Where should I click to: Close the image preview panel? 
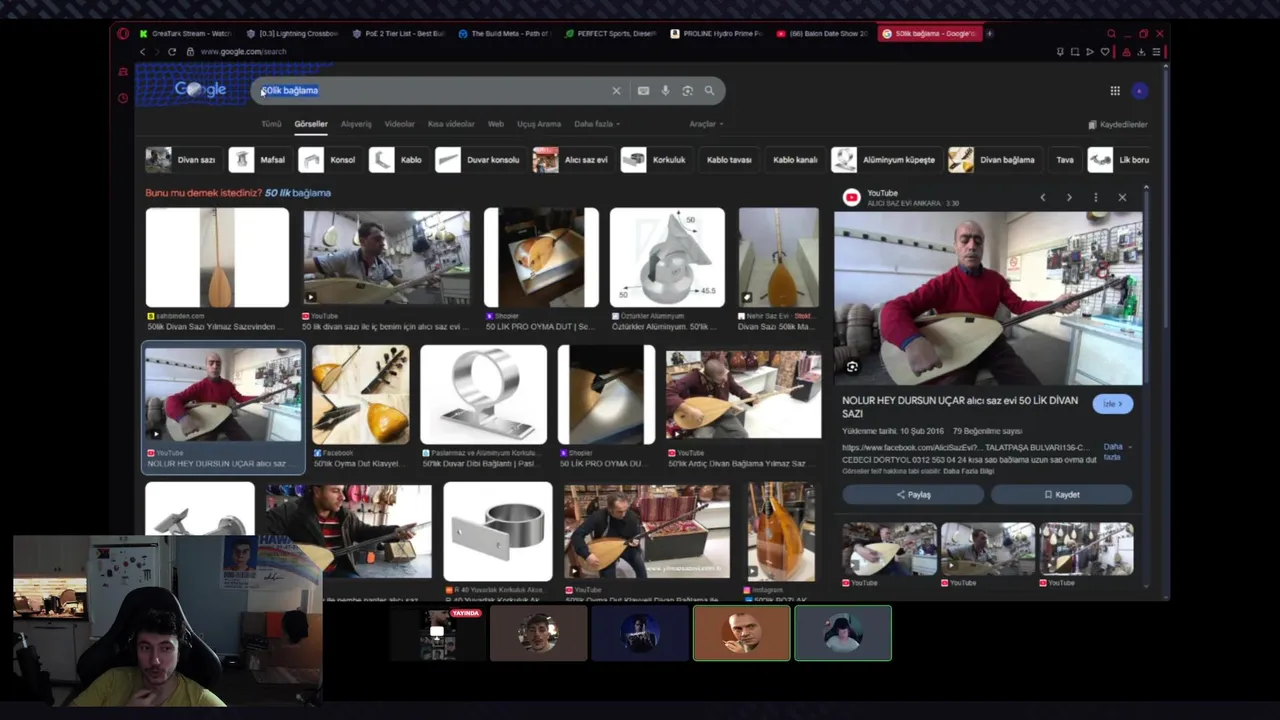pos(1122,197)
